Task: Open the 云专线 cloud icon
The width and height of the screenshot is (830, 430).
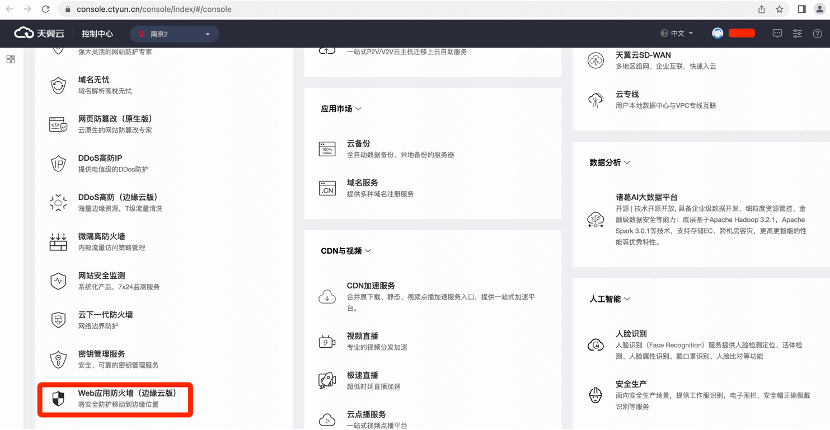Action: (x=596, y=100)
